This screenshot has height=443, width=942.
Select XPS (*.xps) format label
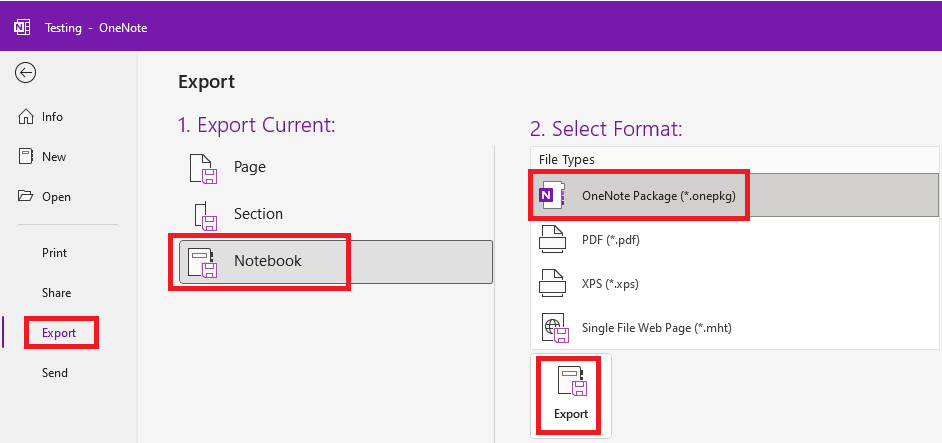pos(610,284)
